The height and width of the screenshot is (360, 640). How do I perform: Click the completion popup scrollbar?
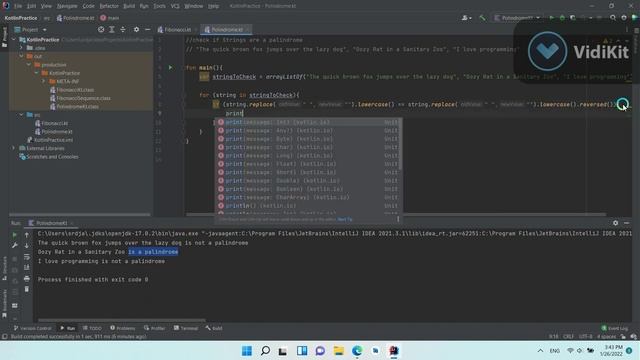tap(400, 144)
